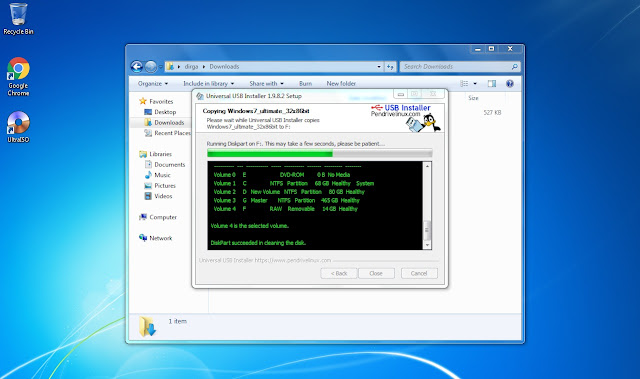Select 'DiskPart succeeded in cleaning the disk.' line
Image resolution: width=640 pixels, height=379 pixels.
click(x=258, y=243)
